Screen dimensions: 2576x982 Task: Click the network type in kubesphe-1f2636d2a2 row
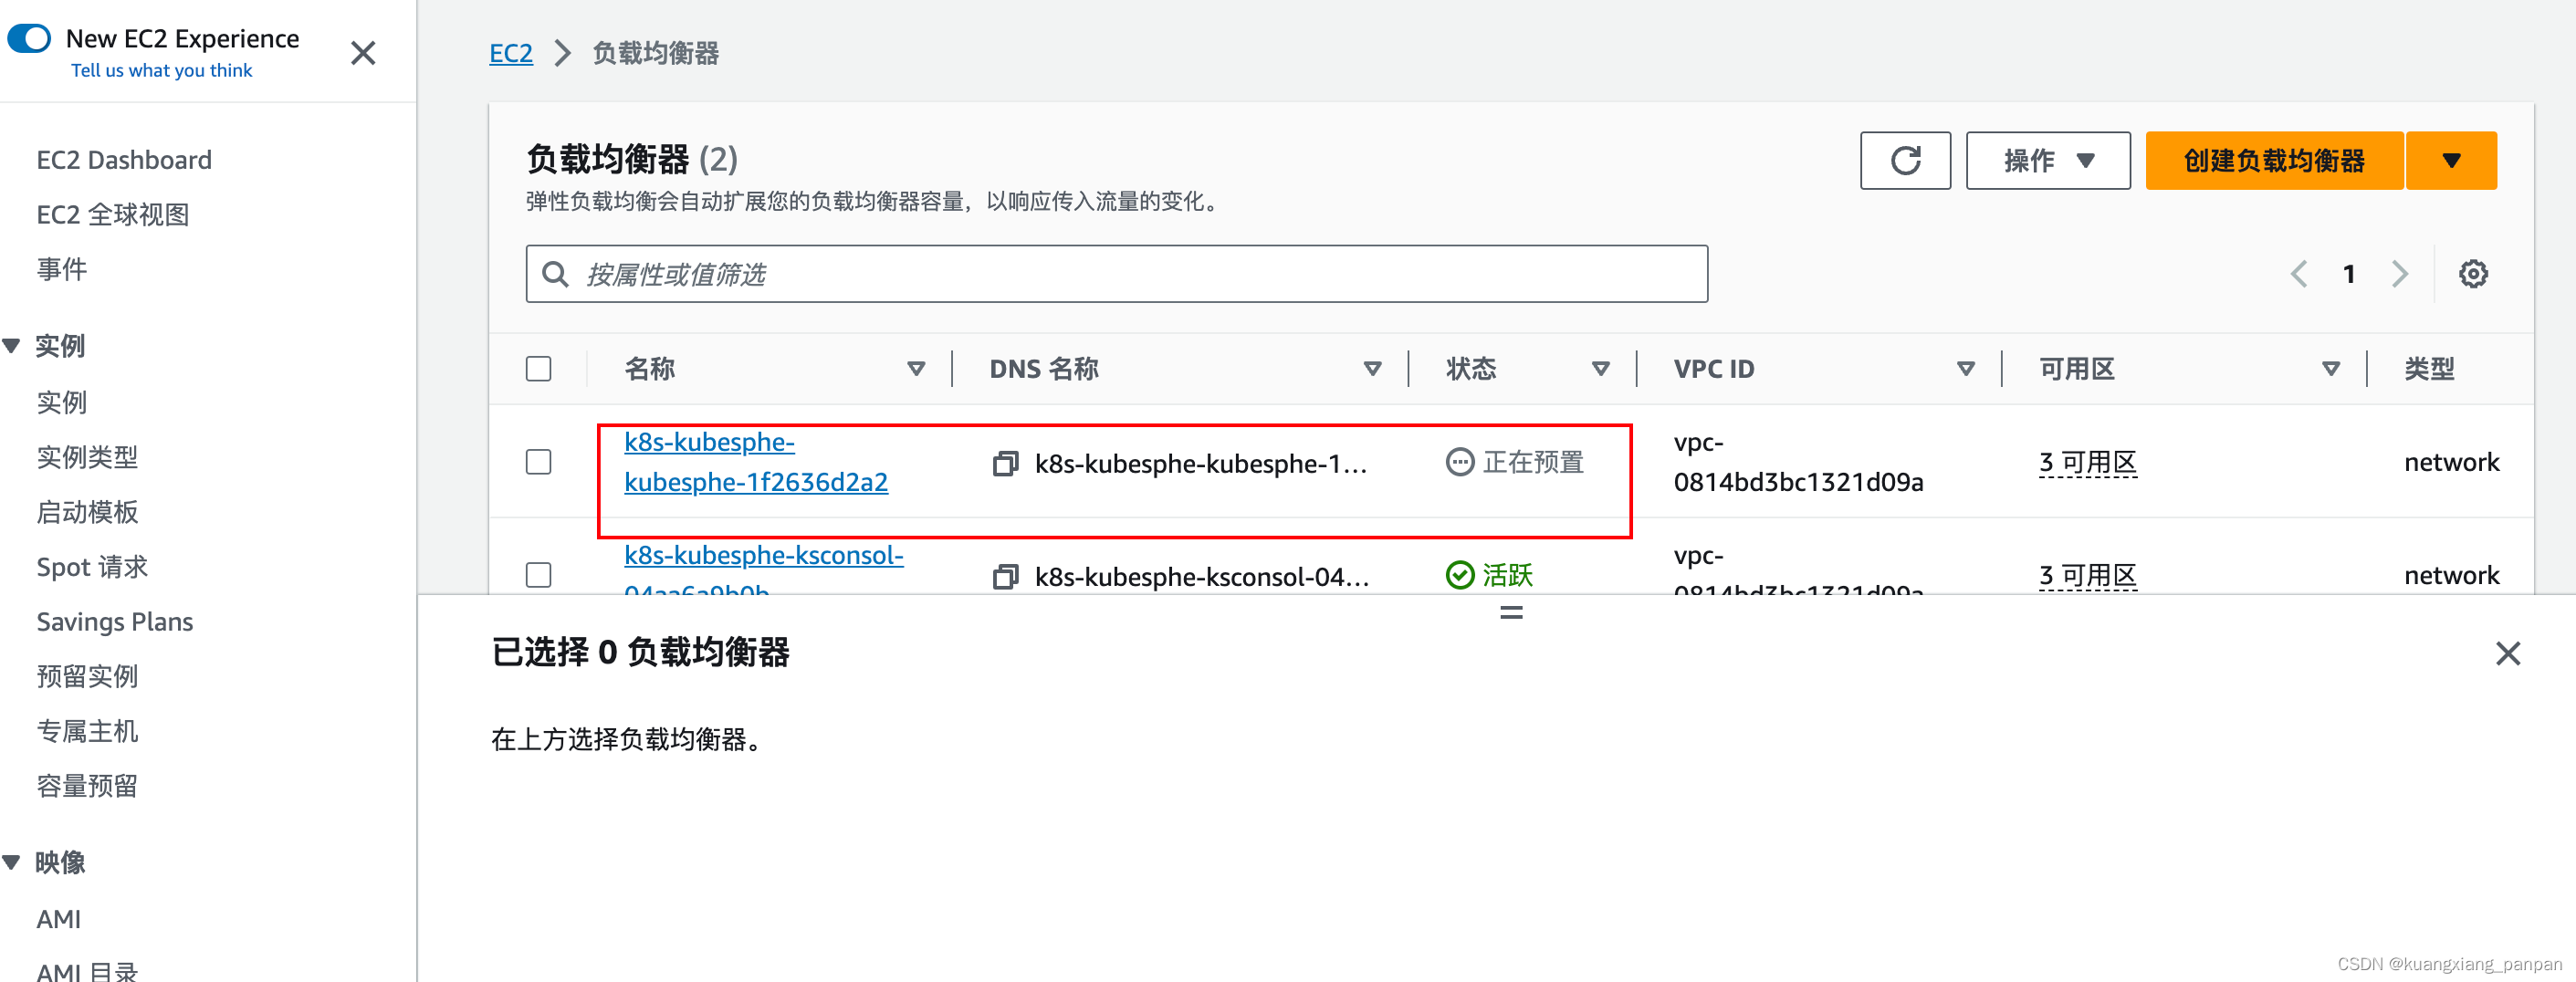(x=2451, y=462)
